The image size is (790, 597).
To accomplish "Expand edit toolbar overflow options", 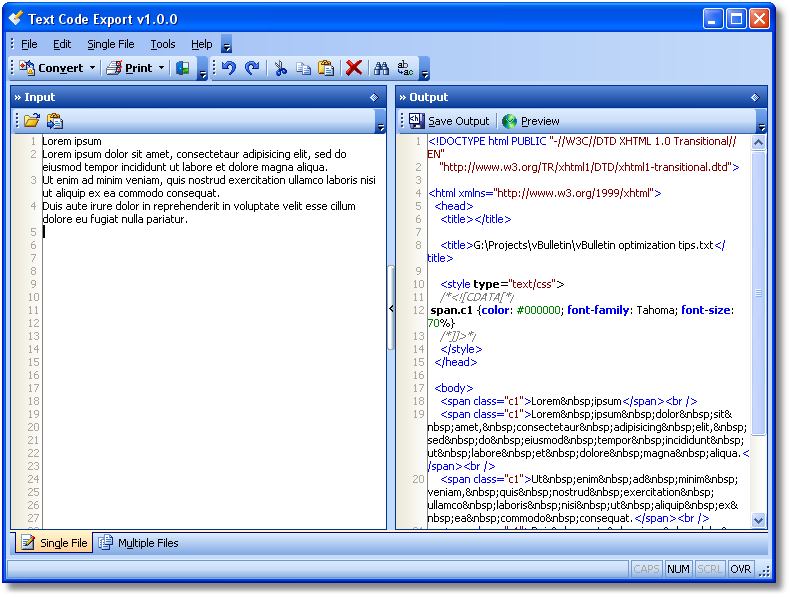I will point(425,69).
